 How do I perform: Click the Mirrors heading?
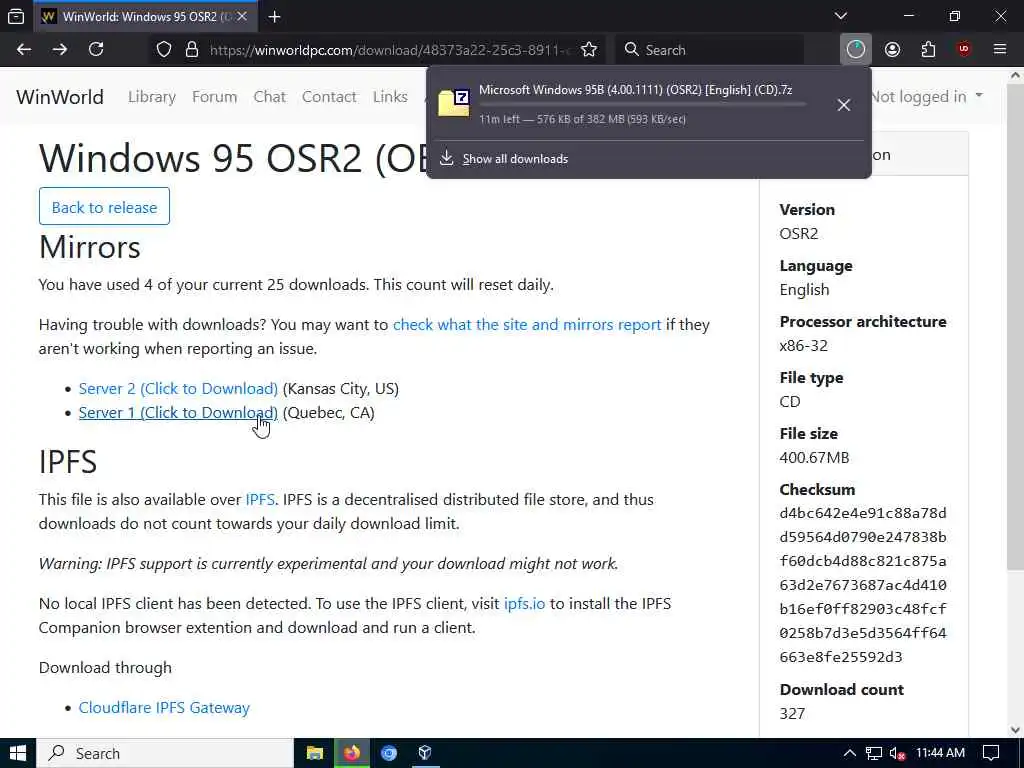pos(89,248)
